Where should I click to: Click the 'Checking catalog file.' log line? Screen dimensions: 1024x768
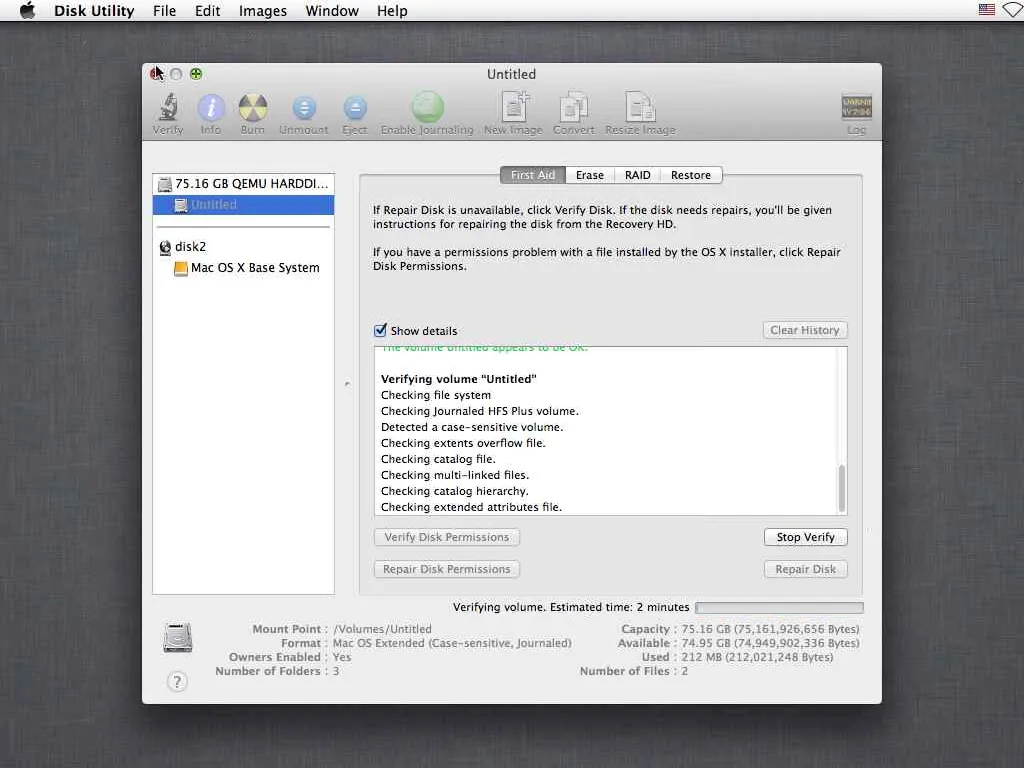coord(438,459)
